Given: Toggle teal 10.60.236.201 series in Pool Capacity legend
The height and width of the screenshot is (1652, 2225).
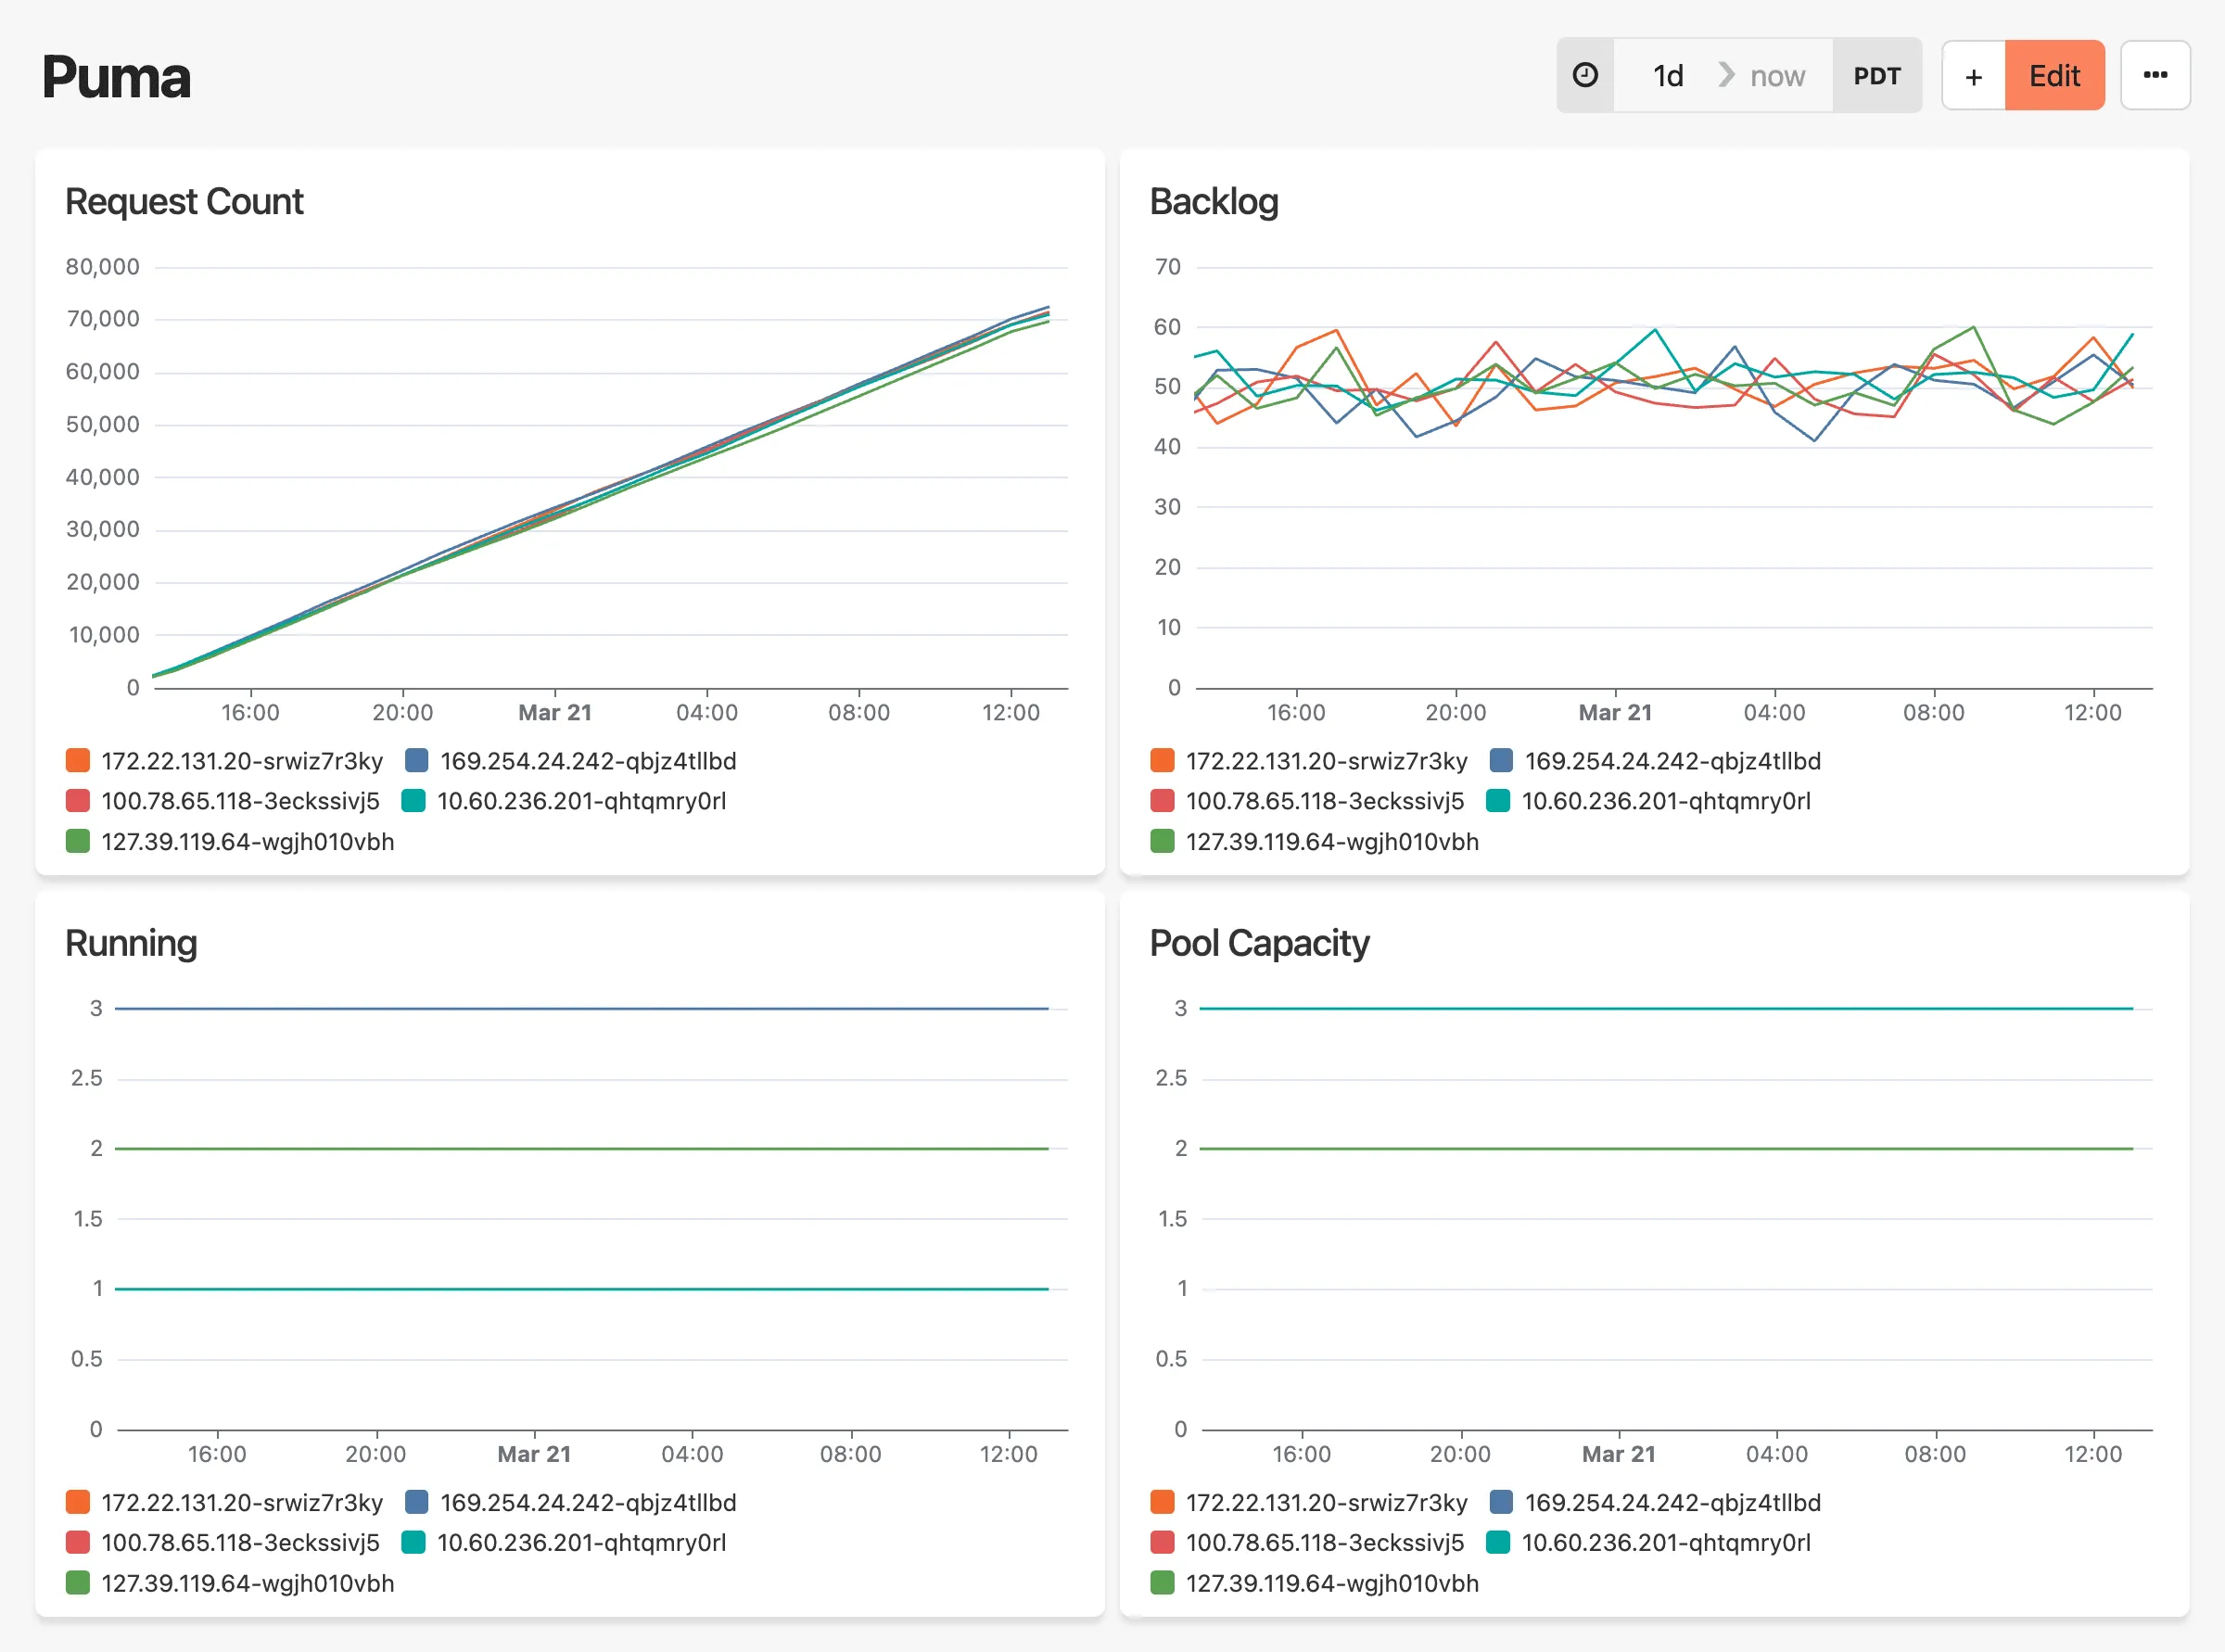Looking at the screenshot, I should (x=1665, y=1543).
